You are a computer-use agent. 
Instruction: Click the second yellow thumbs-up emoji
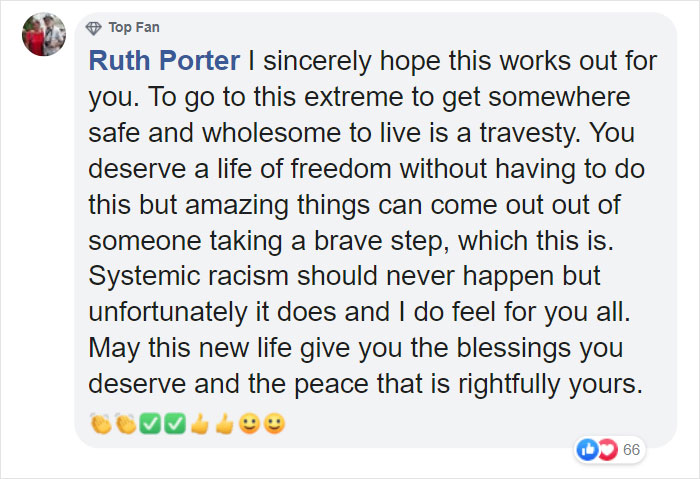pyautogui.click(x=225, y=424)
